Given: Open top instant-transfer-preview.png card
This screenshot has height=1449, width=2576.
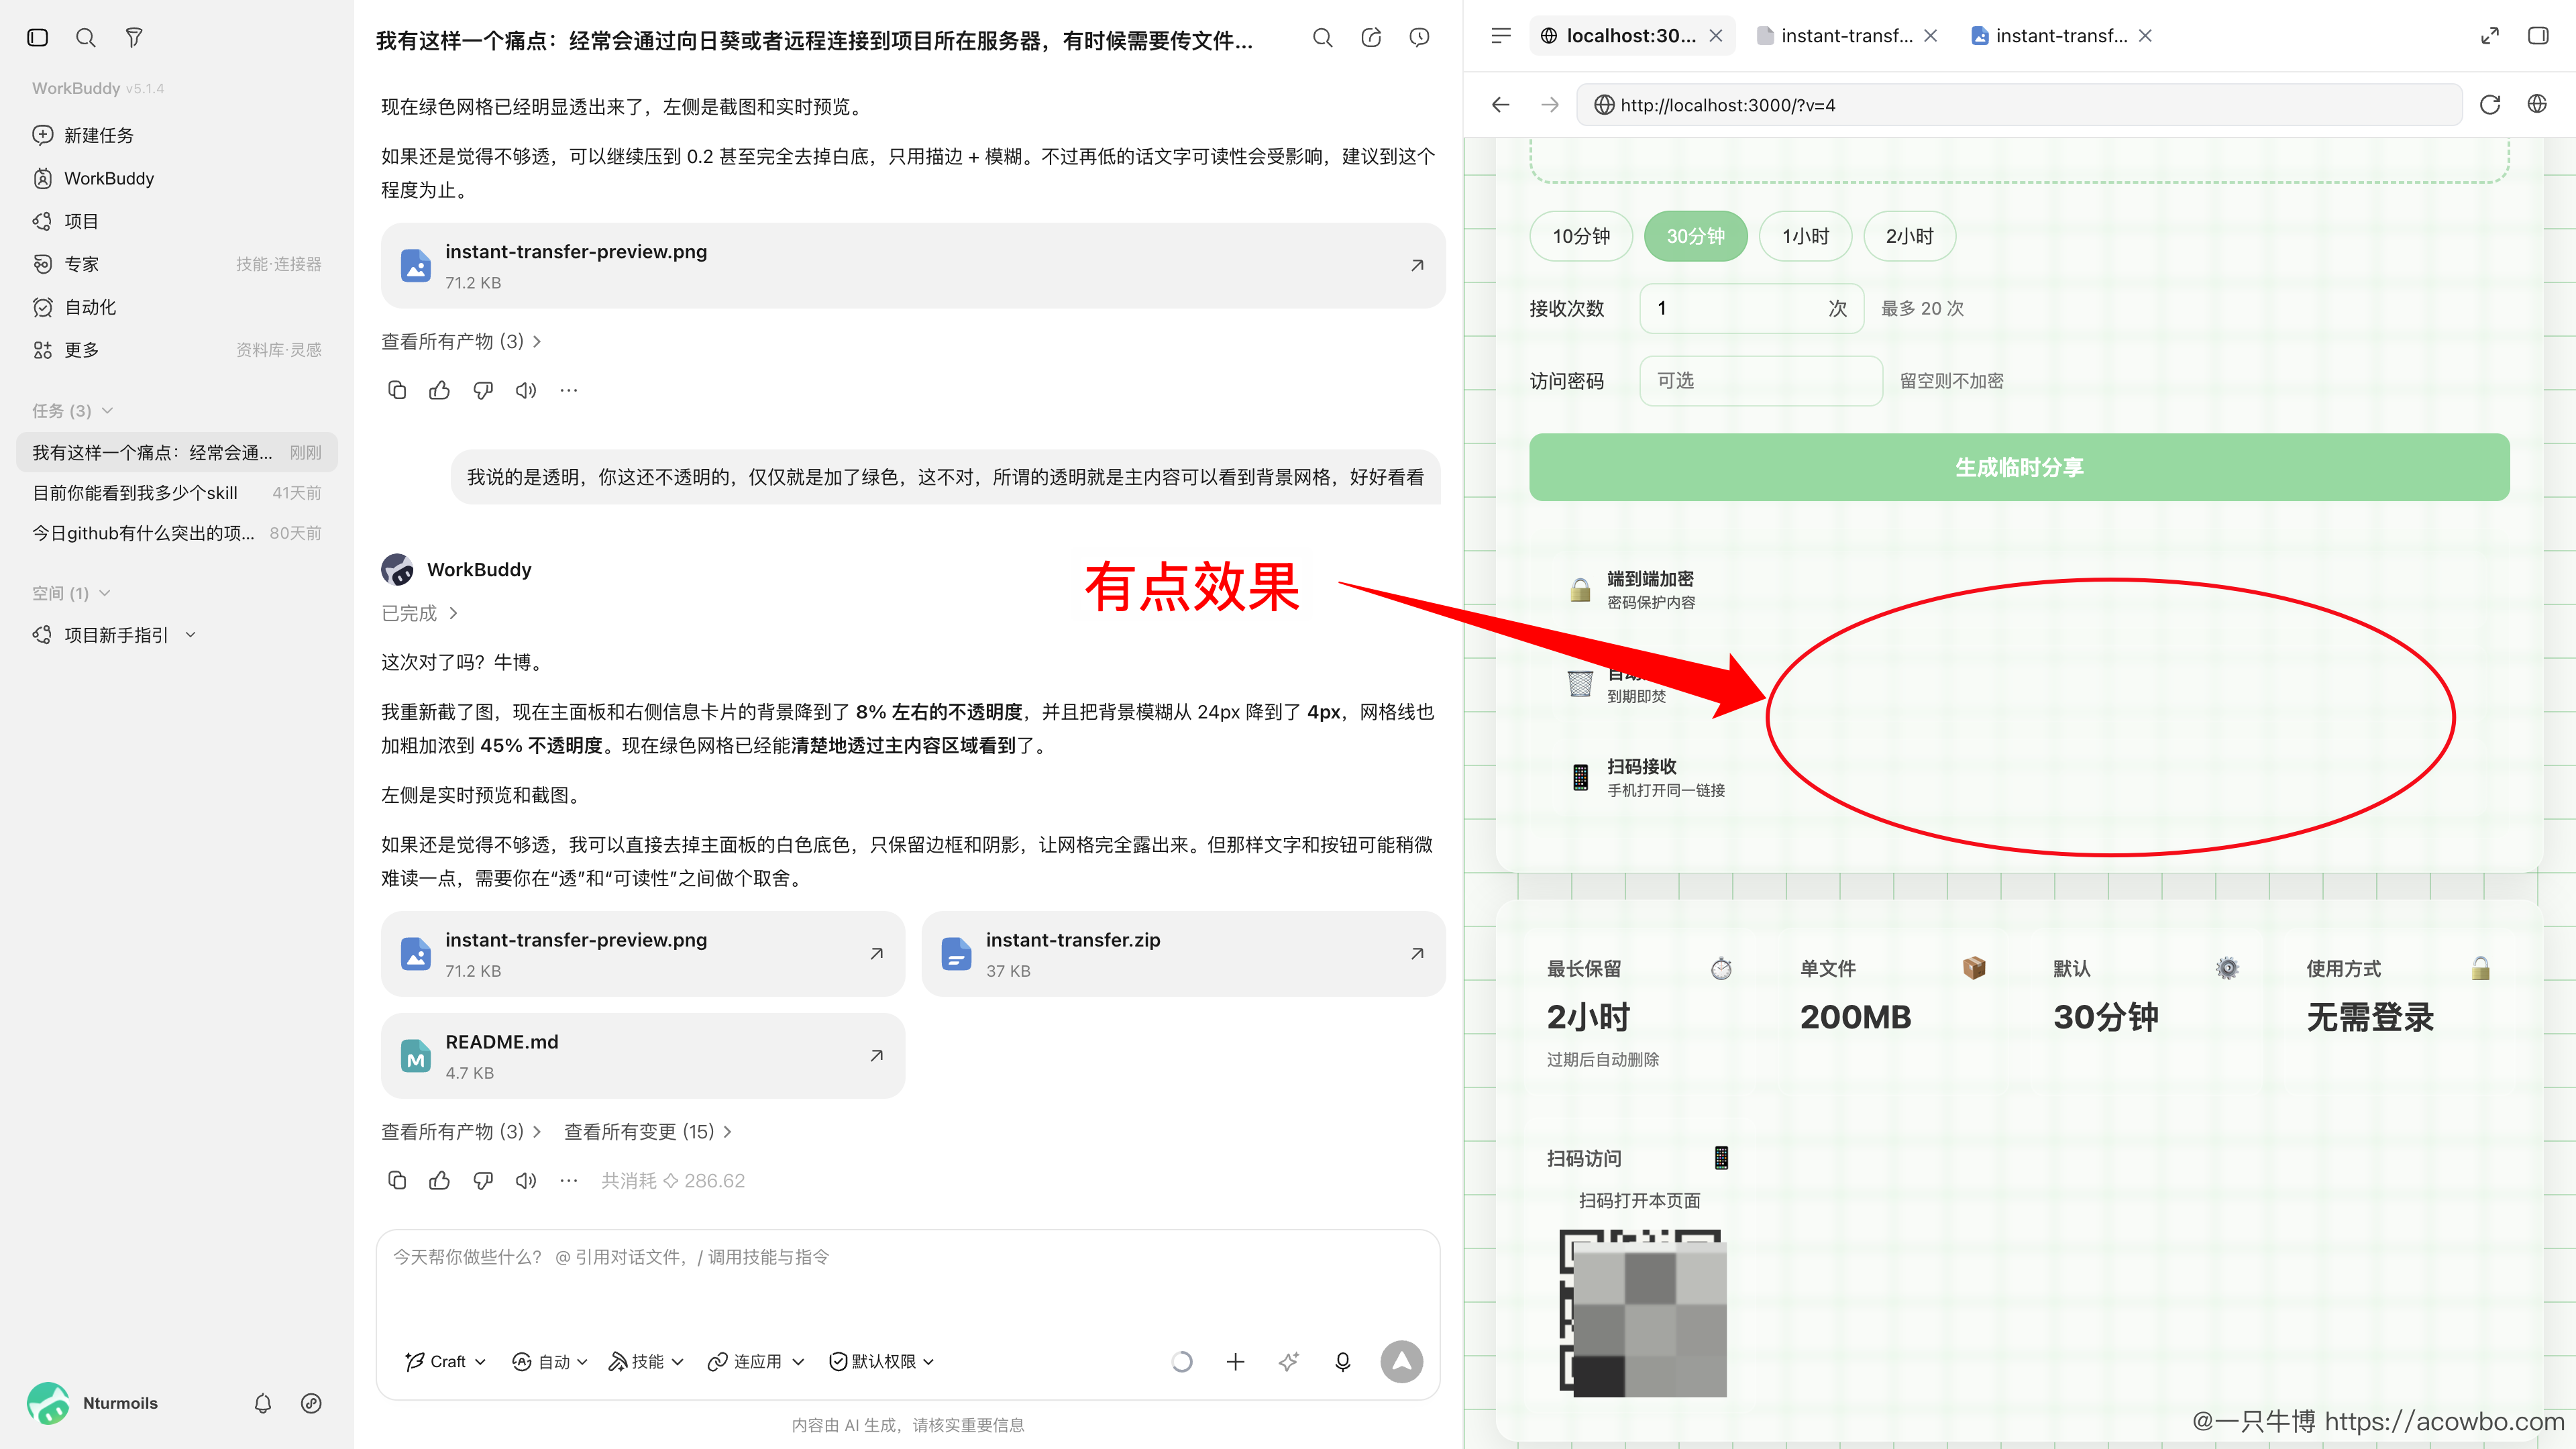Looking at the screenshot, I should pyautogui.click(x=913, y=265).
